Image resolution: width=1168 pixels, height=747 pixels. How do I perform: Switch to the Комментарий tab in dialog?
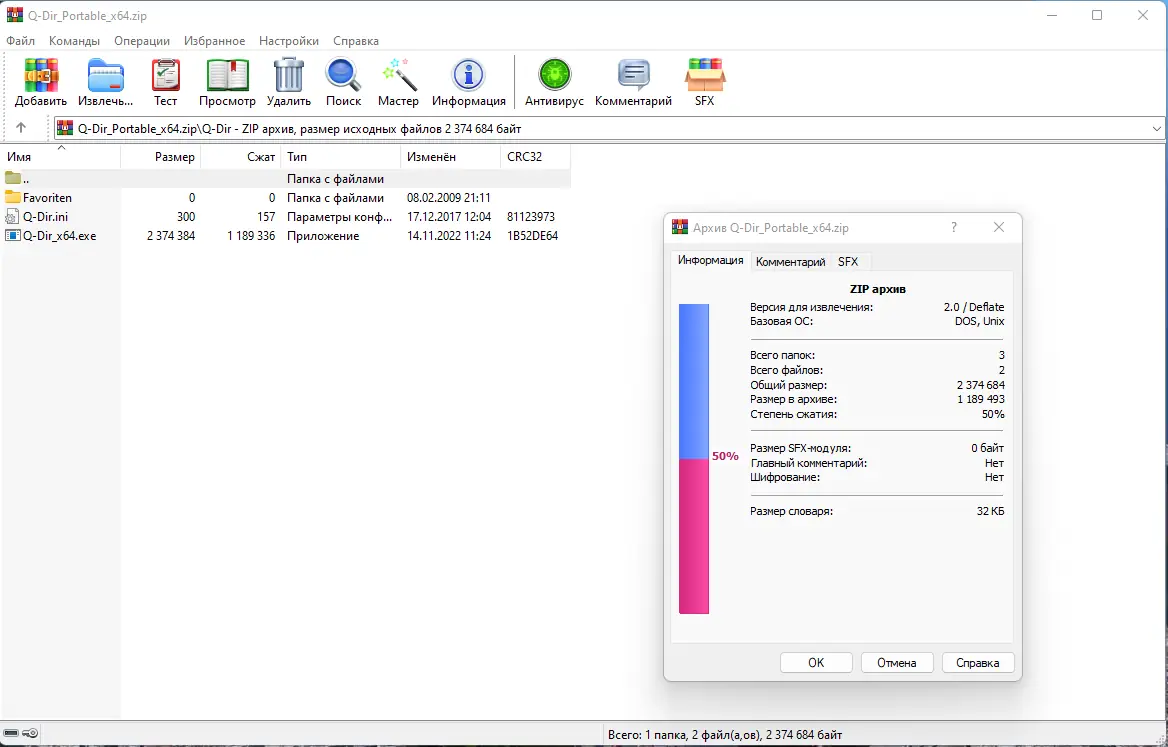tap(790, 261)
